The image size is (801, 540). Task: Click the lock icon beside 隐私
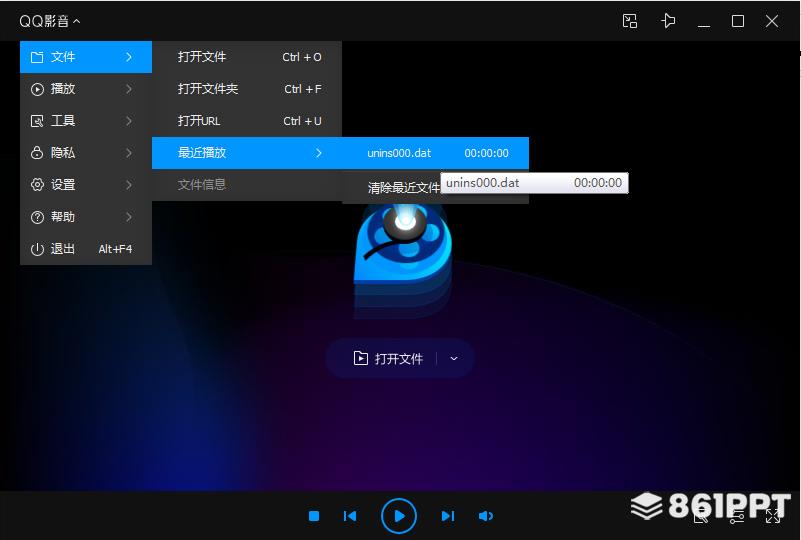click(x=37, y=153)
